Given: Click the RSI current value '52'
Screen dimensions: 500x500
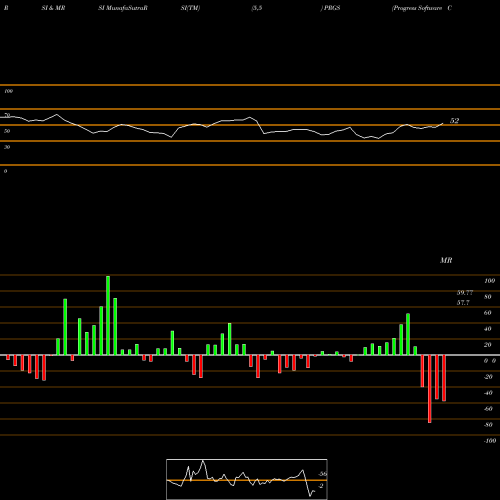Looking at the screenshot, I should (x=454, y=121).
